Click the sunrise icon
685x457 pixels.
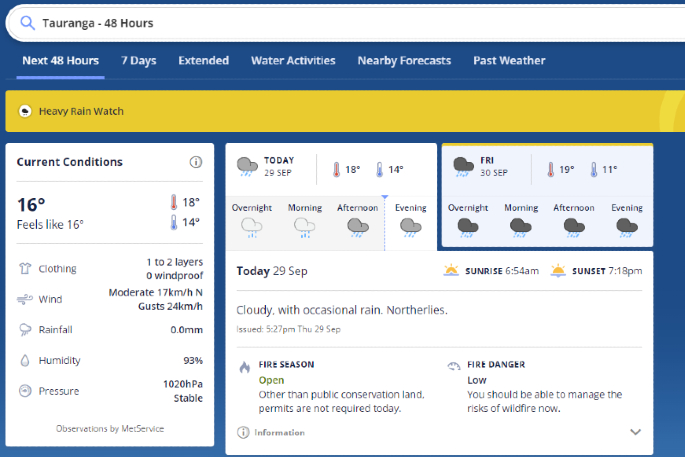pos(452,271)
